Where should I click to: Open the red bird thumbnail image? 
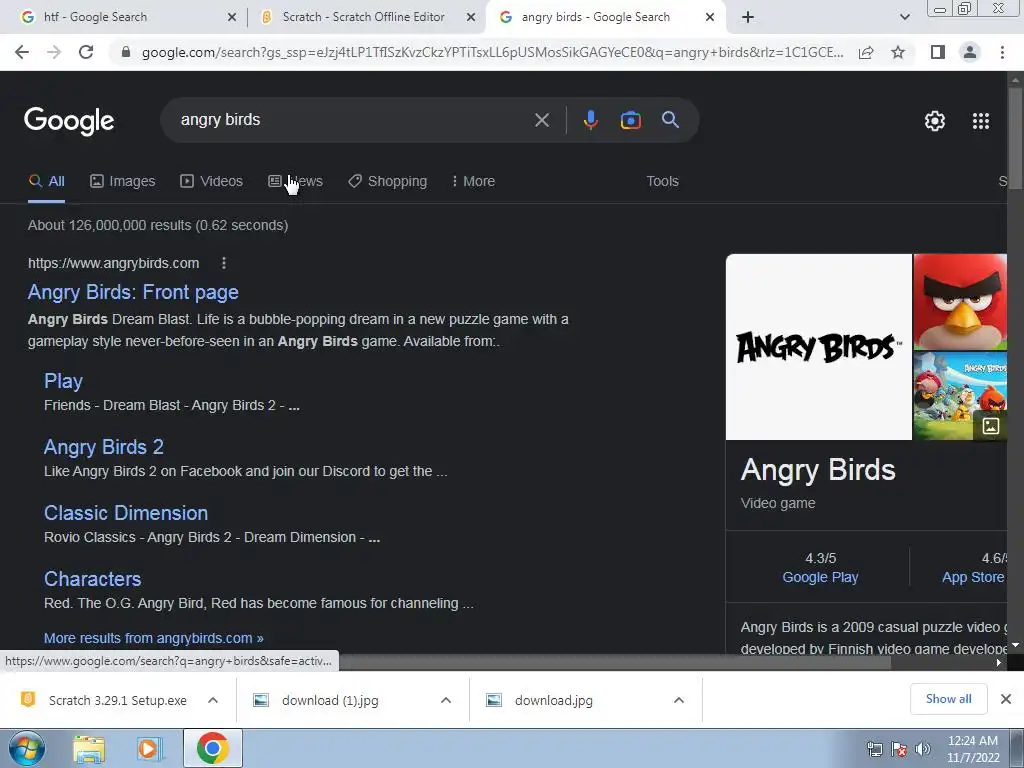(960, 302)
